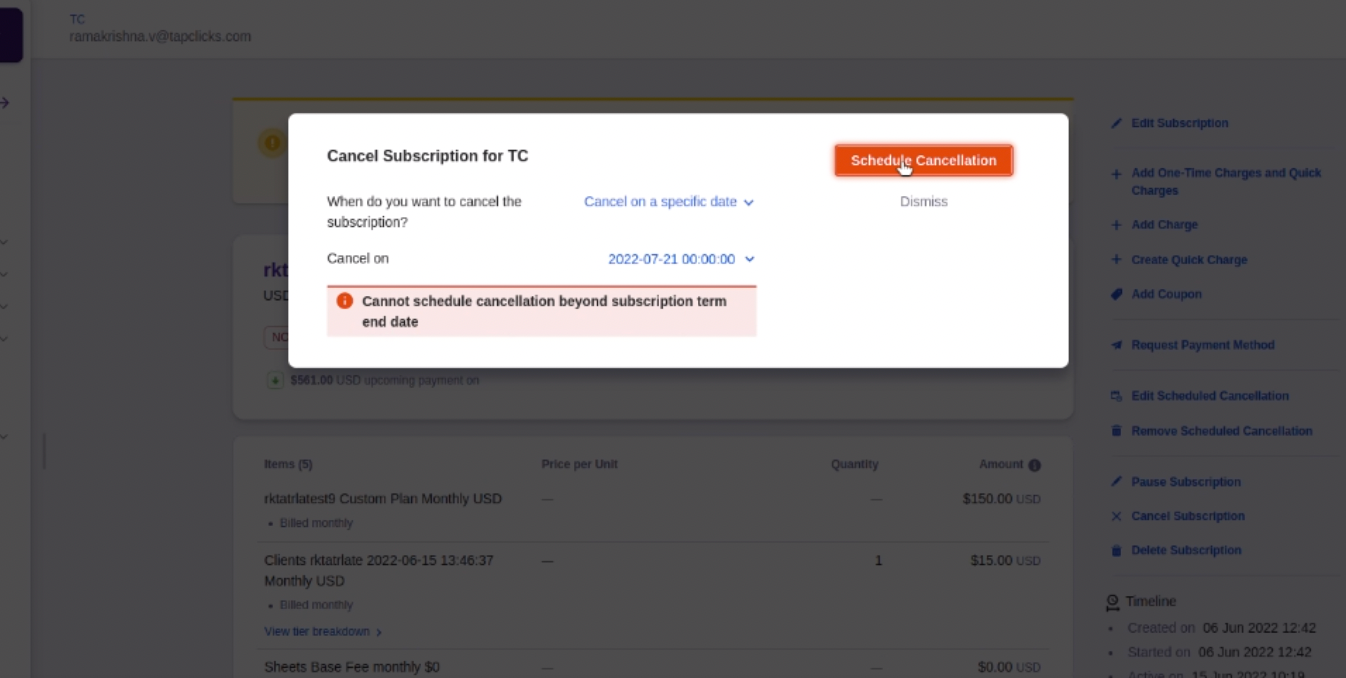Open the 'Cancel on a specific date' dropdown
Screen dimensions: 1346x678
pyautogui.click(x=668, y=201)
